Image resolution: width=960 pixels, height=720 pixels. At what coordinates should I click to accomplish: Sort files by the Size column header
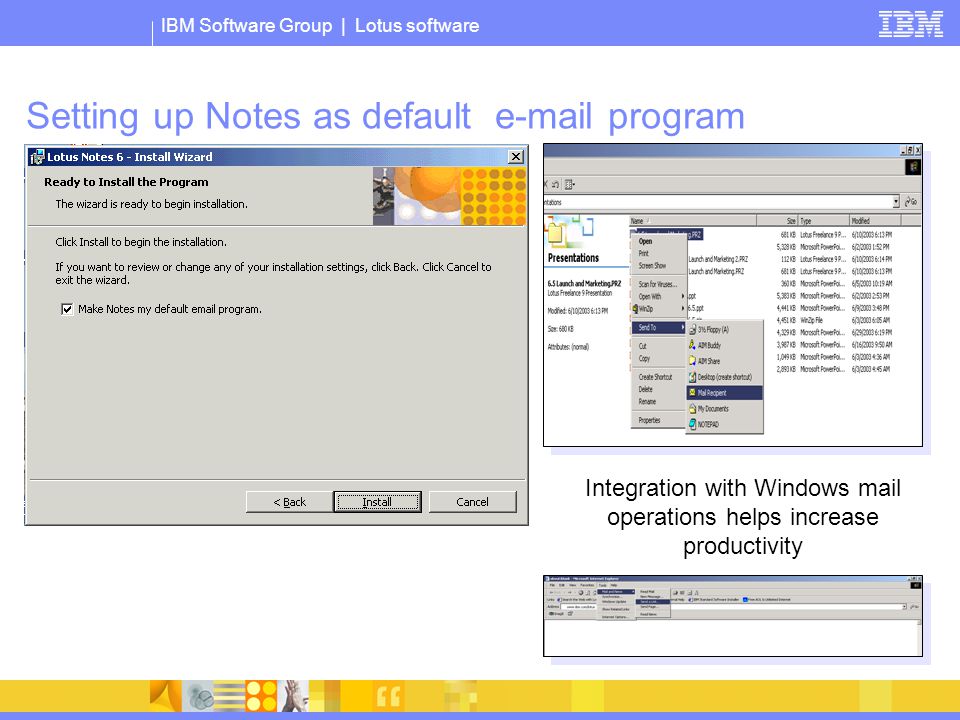[778, 221]
